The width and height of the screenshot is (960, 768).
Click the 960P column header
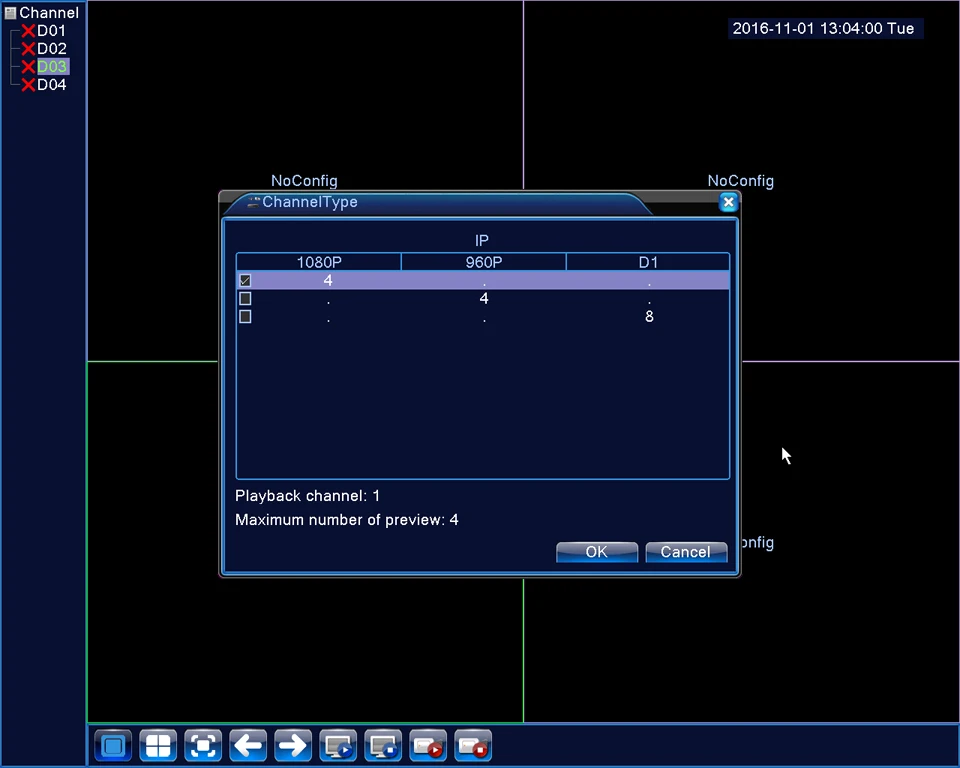[484, 262]
